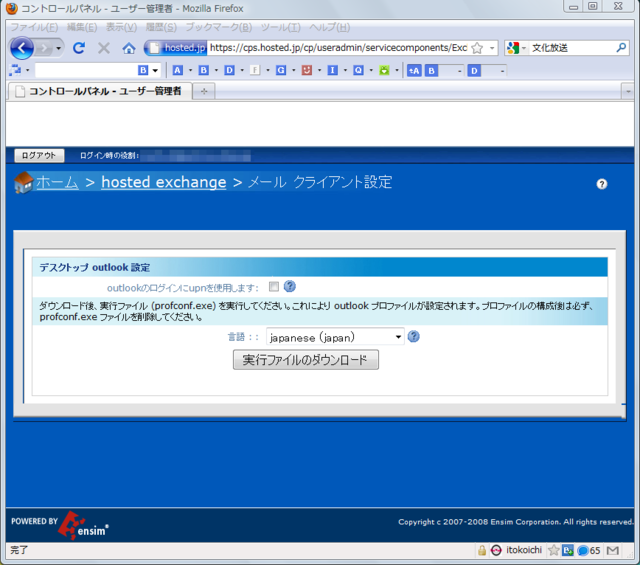Expand the dropdown beside the toolbar text field
The image size is (640, 565).
coord(155,70)
